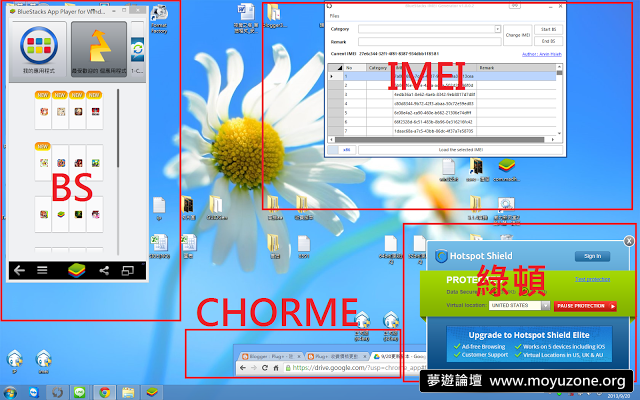Click the Change IMEI button

tap(518, 35)
